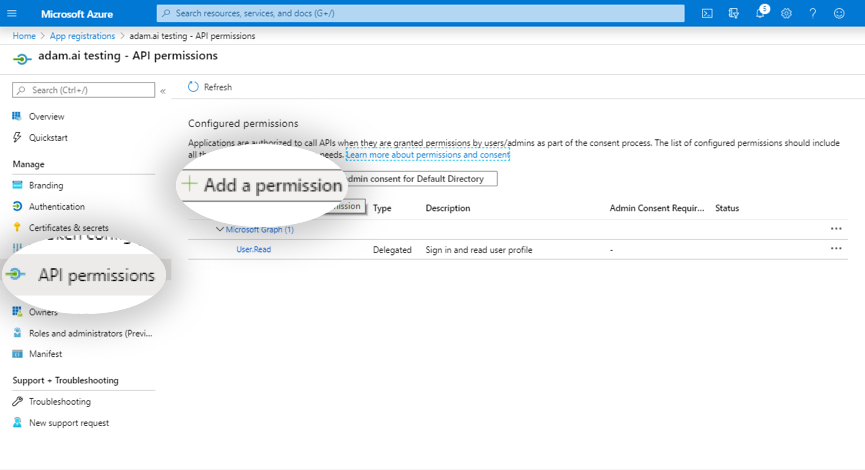This screenshot has width=865, height=470.
Task: Collapse sidebar with double chevron
Action: point(163,91)
